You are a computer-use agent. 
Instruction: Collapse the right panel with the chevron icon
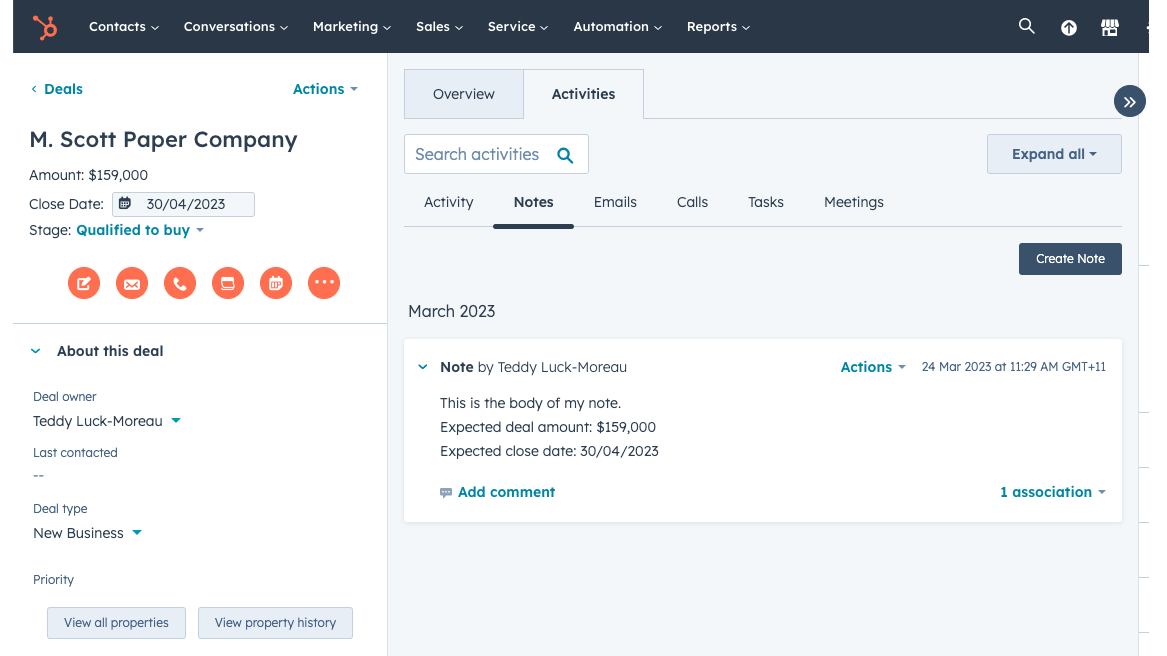tap(1129, 101)
